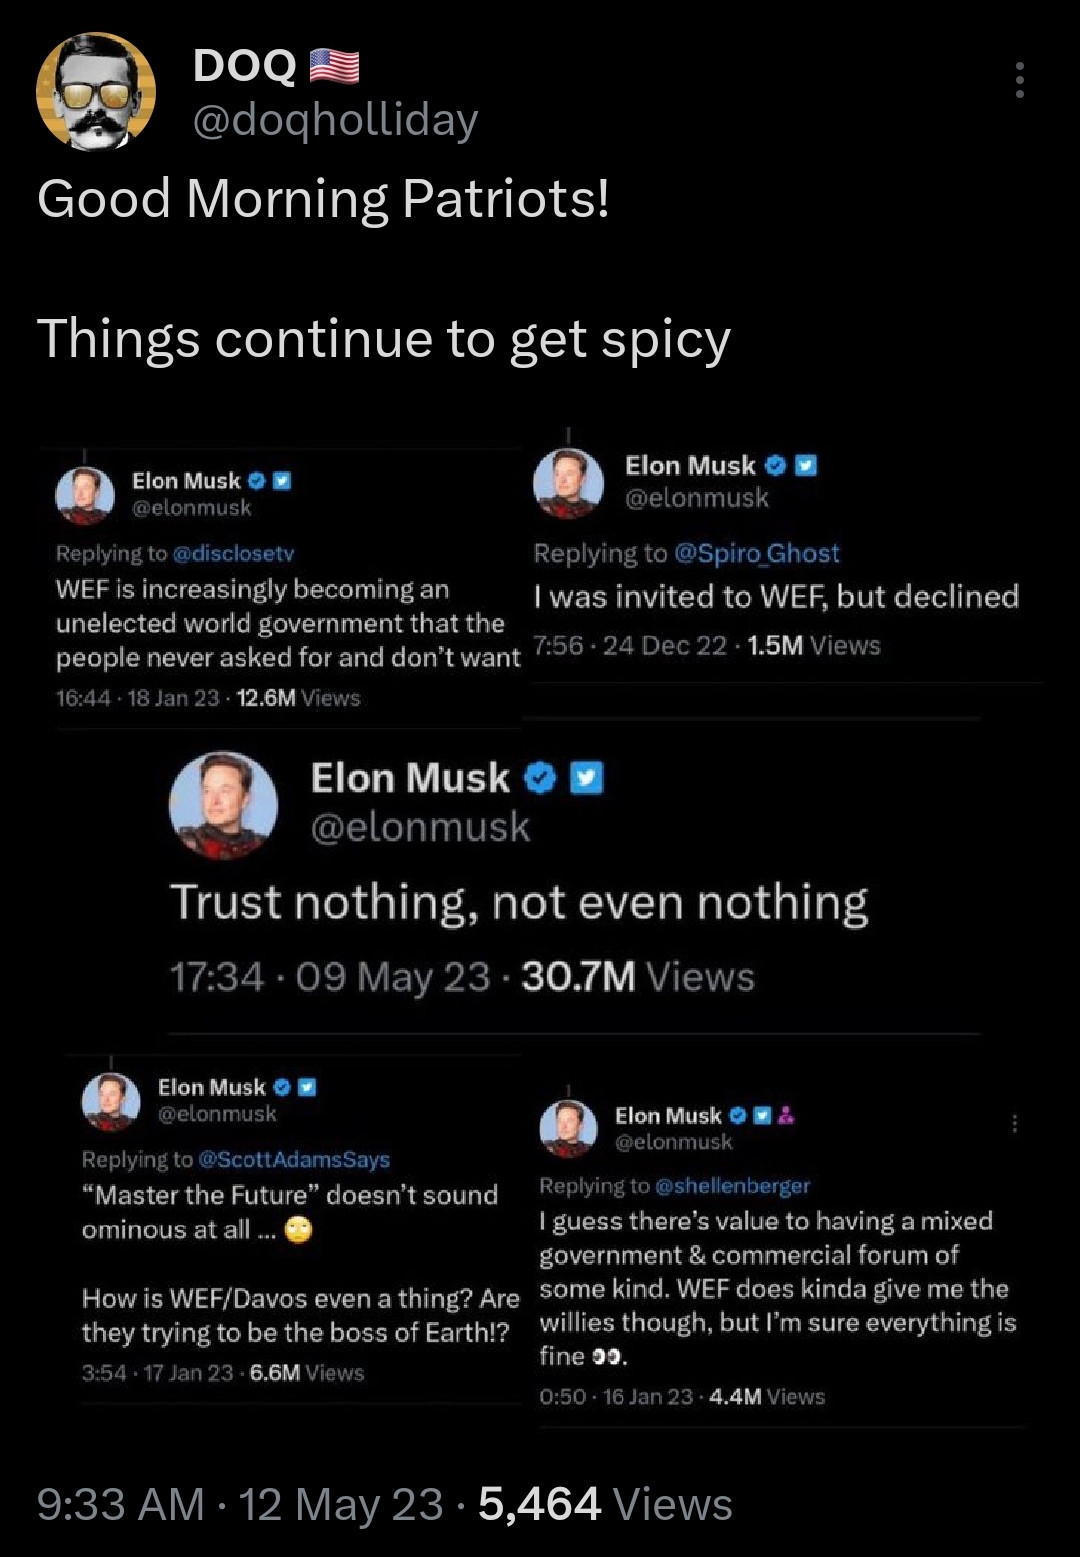Click the 5,464 Views counter

pyautogui.click(x=605, y=1504)
